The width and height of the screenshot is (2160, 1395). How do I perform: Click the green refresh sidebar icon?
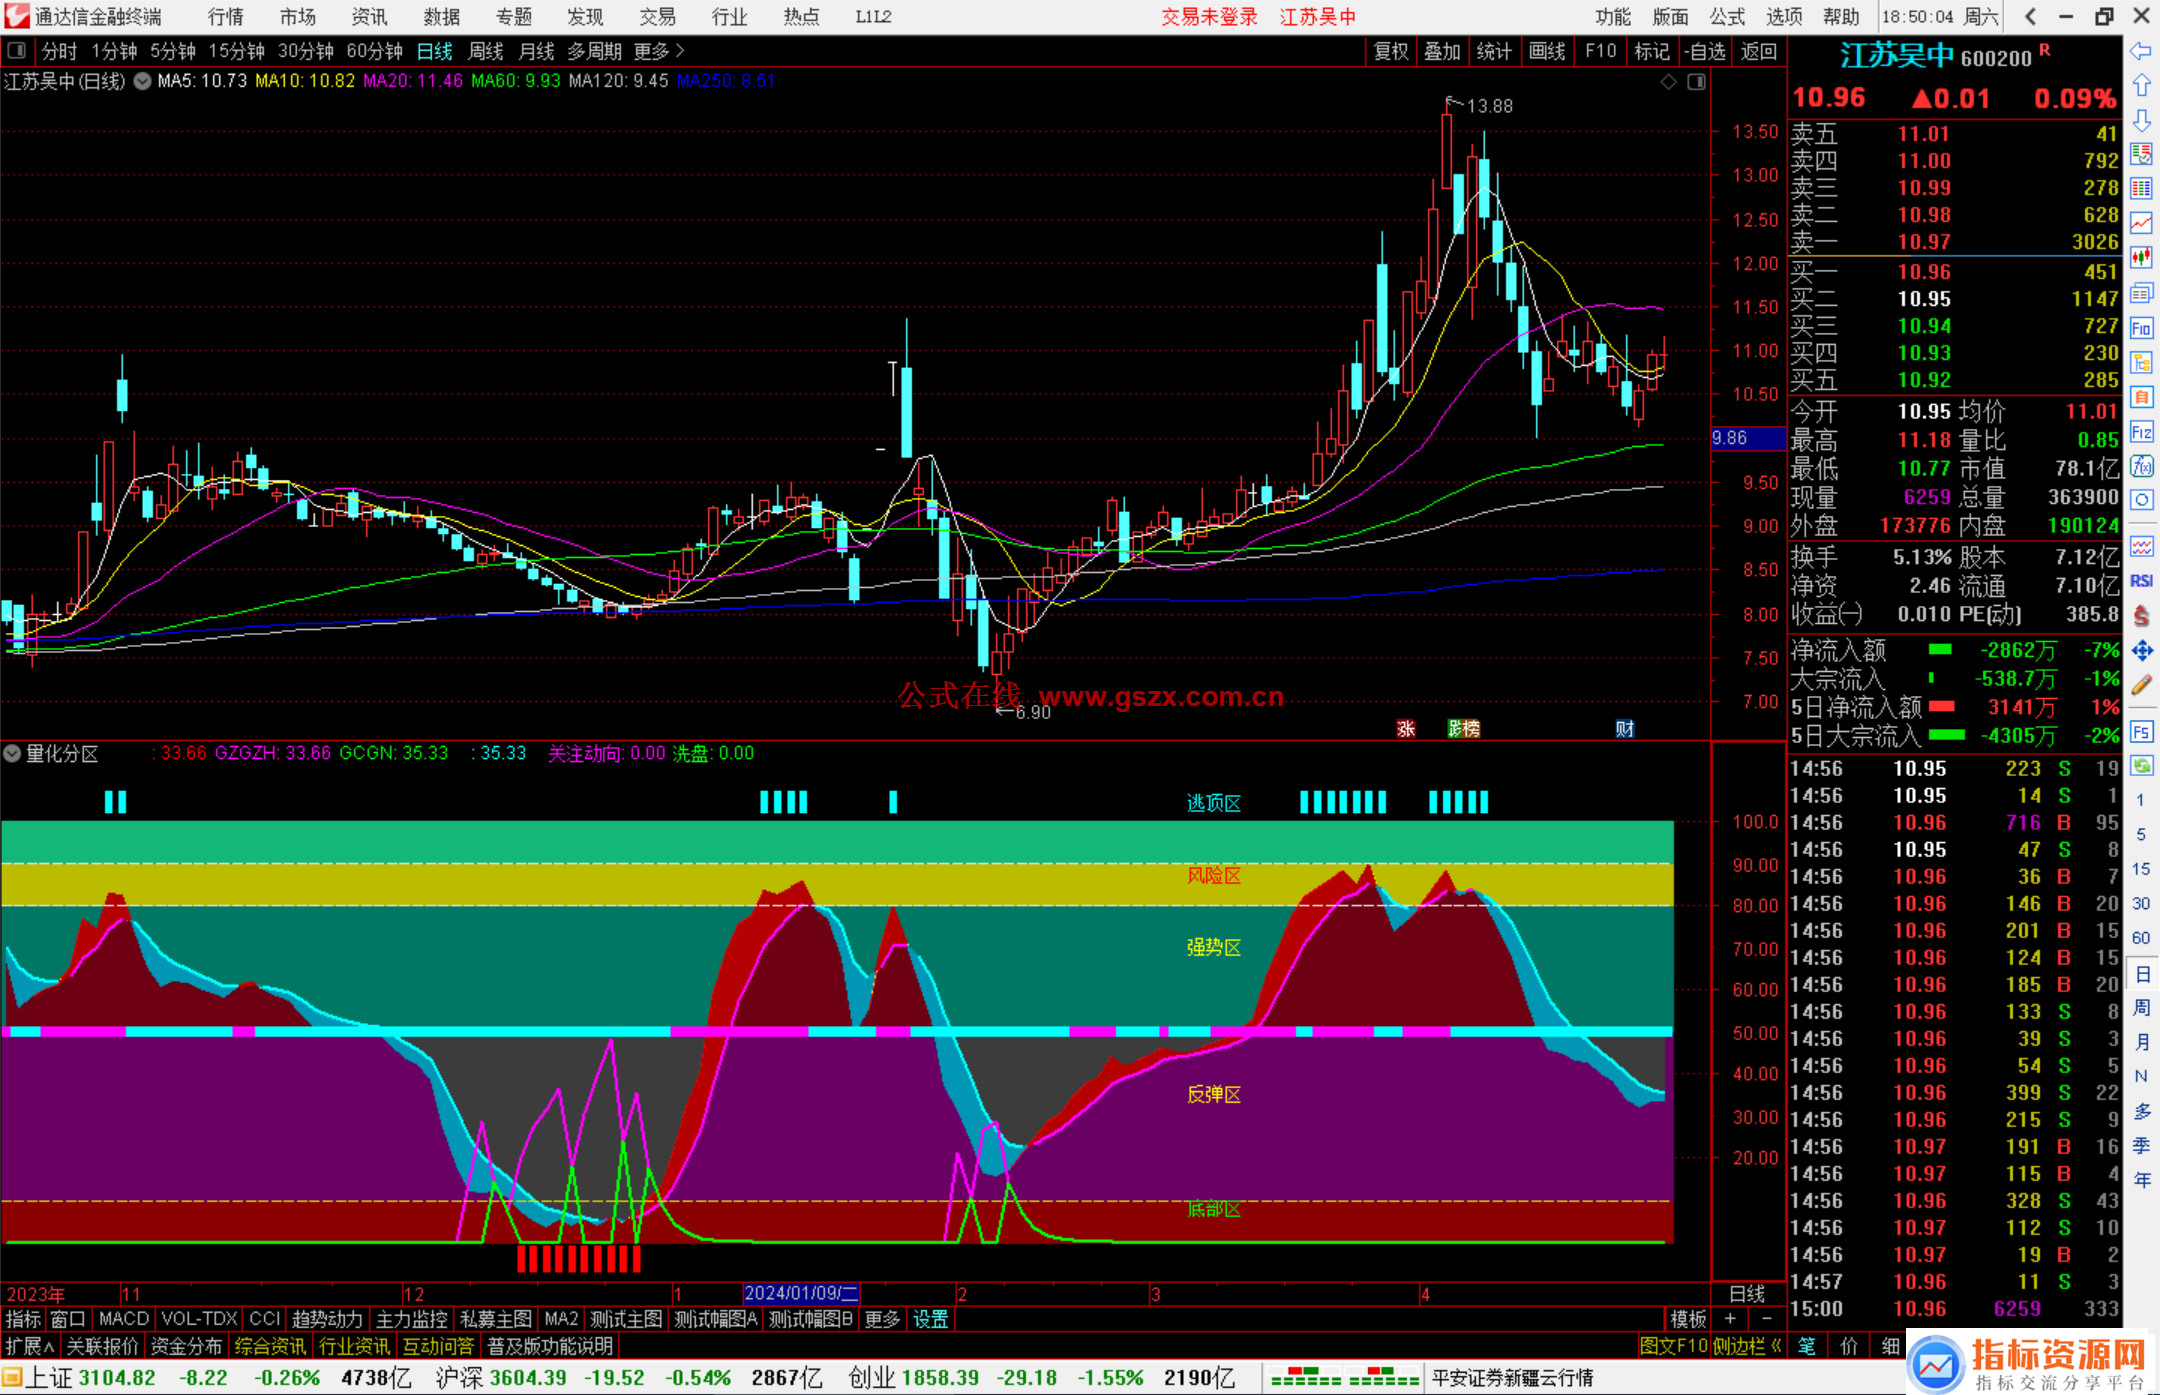[2141, 766]
